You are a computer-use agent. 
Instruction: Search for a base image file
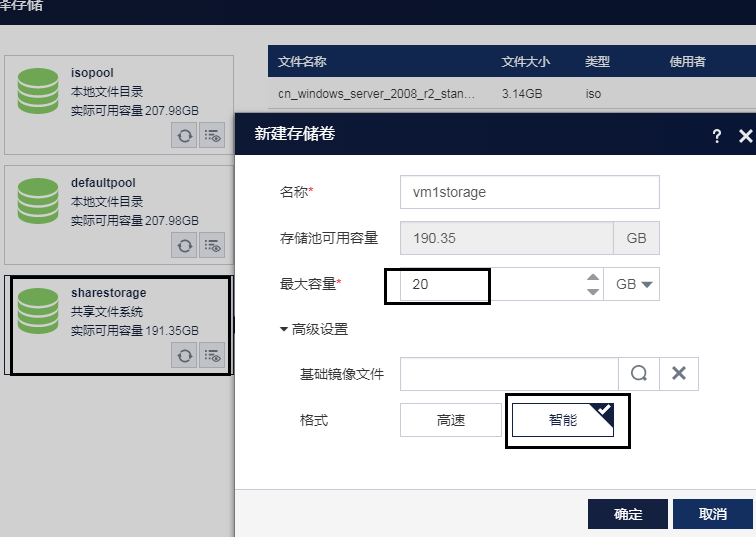tap(639, 374)
